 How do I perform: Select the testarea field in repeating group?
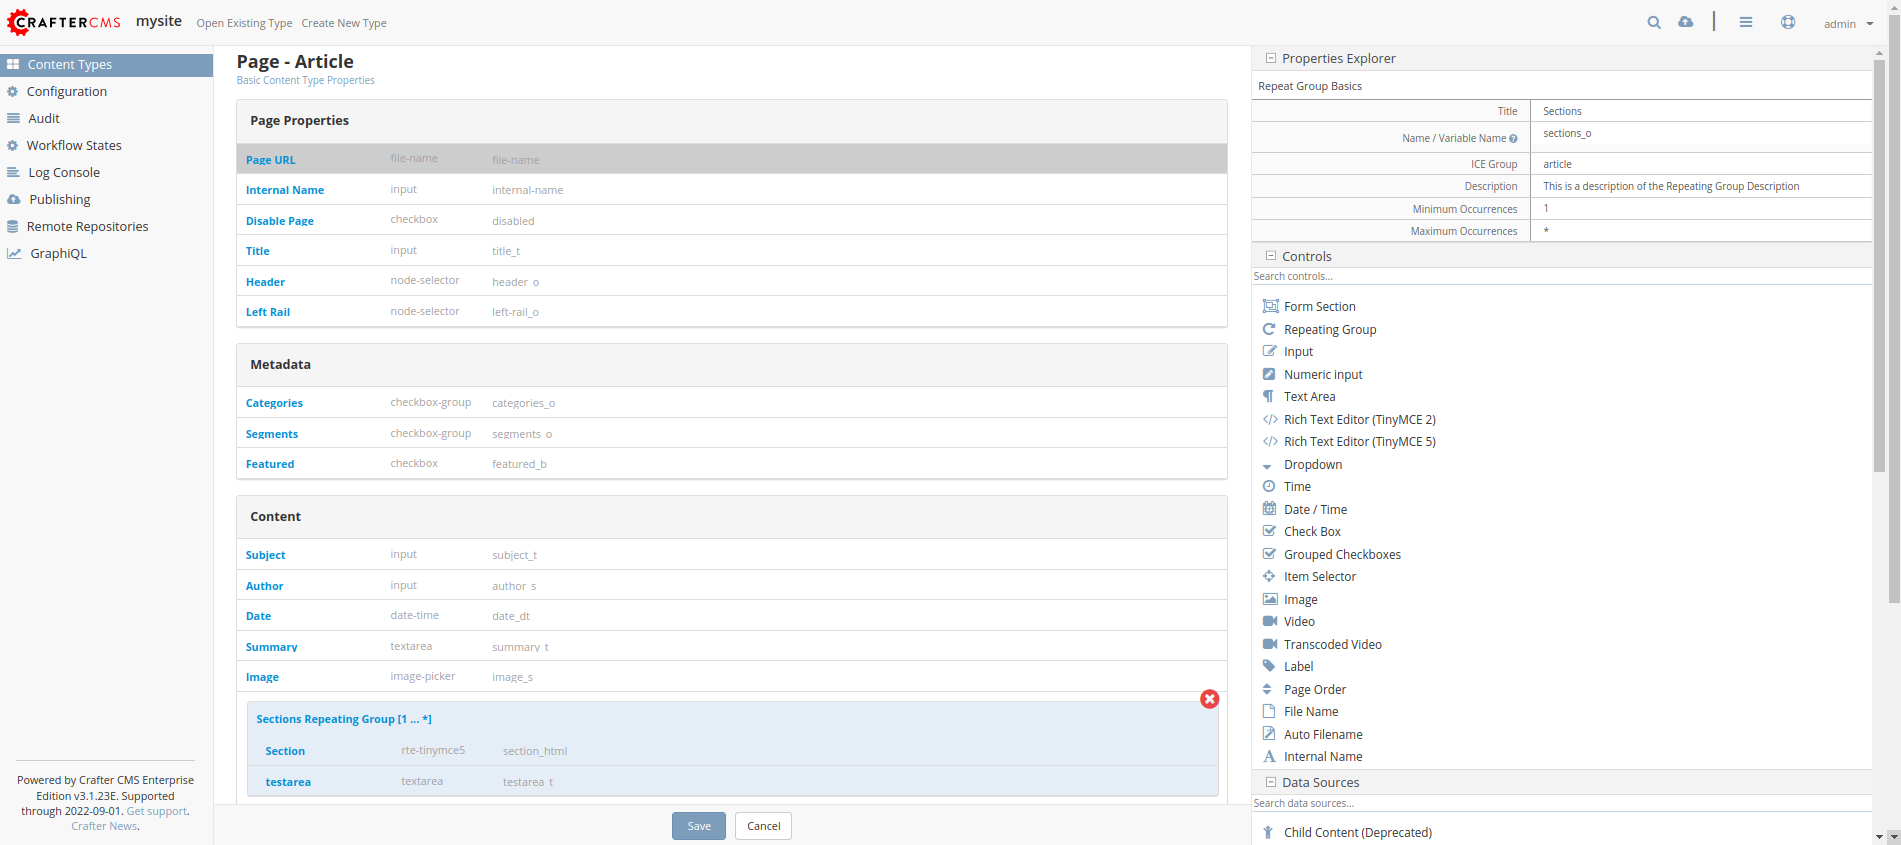point(732,781)
